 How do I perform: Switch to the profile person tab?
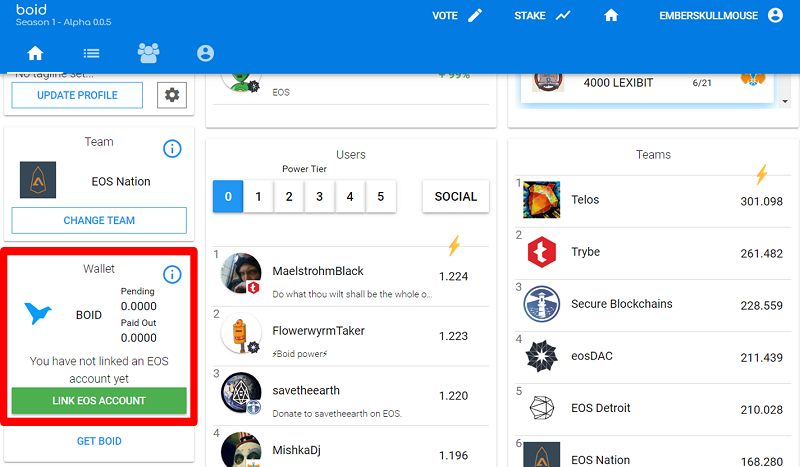(x=205, y=53)
